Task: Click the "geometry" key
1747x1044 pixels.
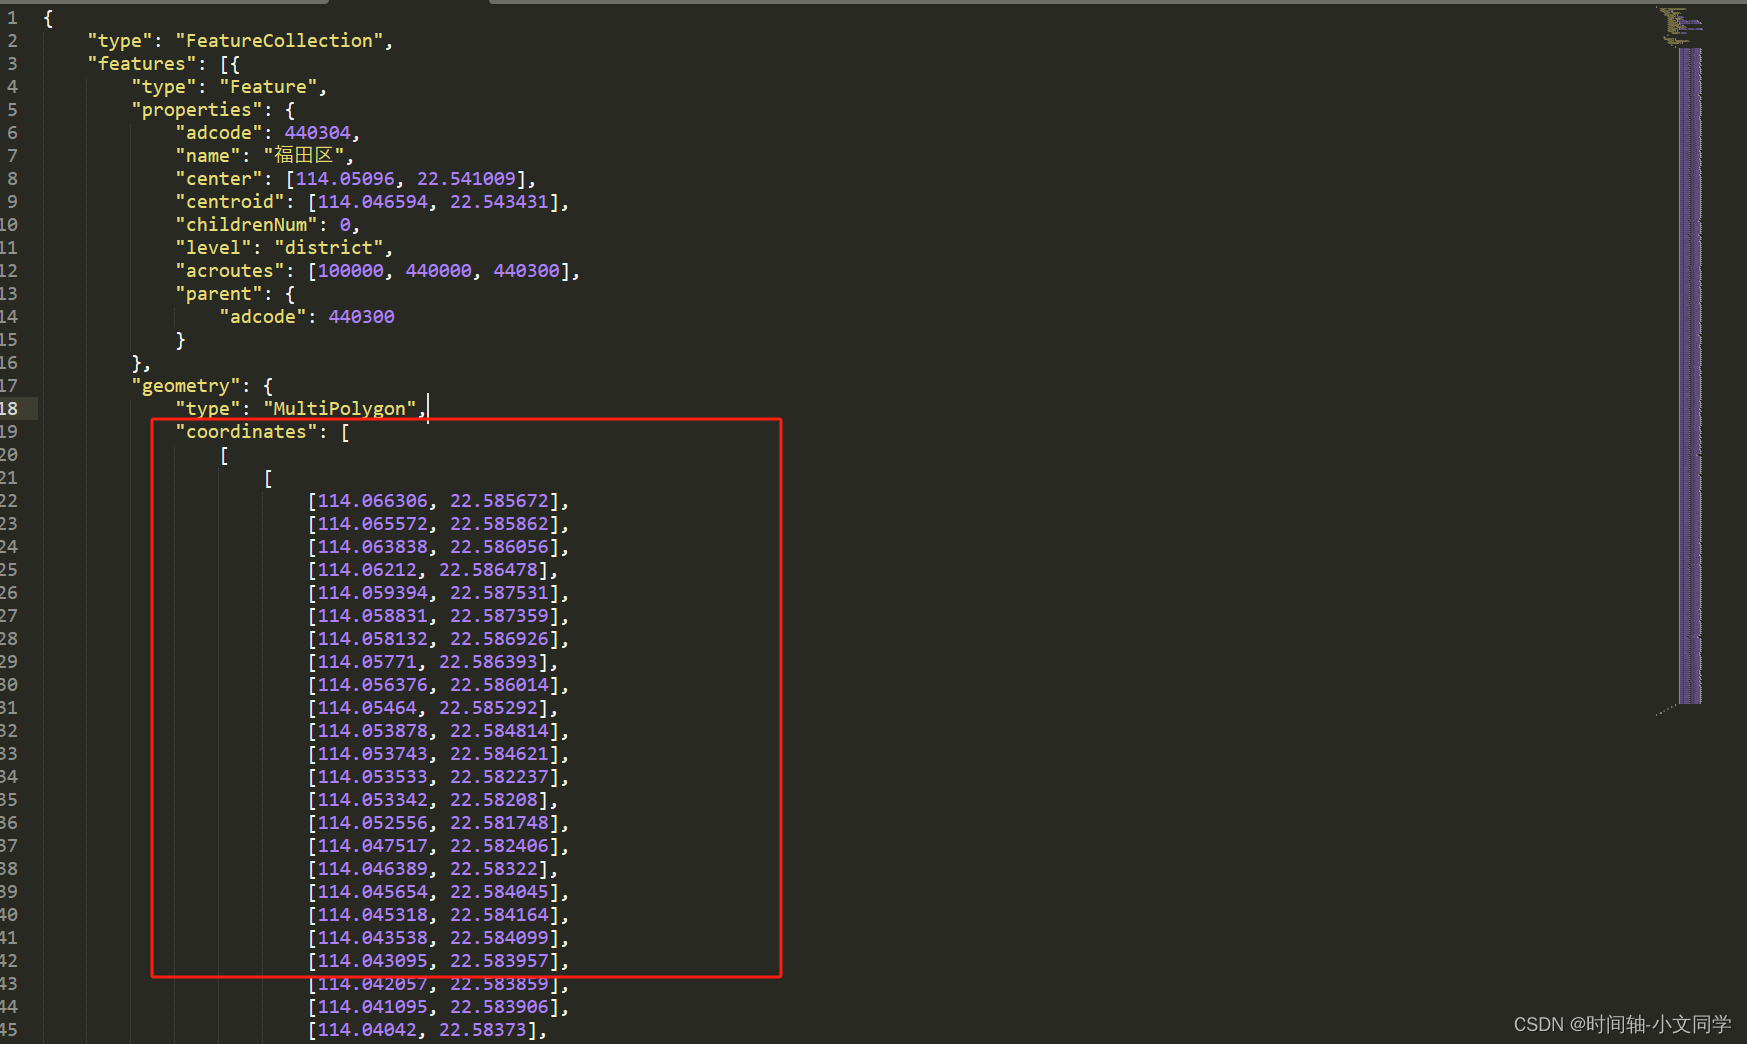Action: point(185,386)
